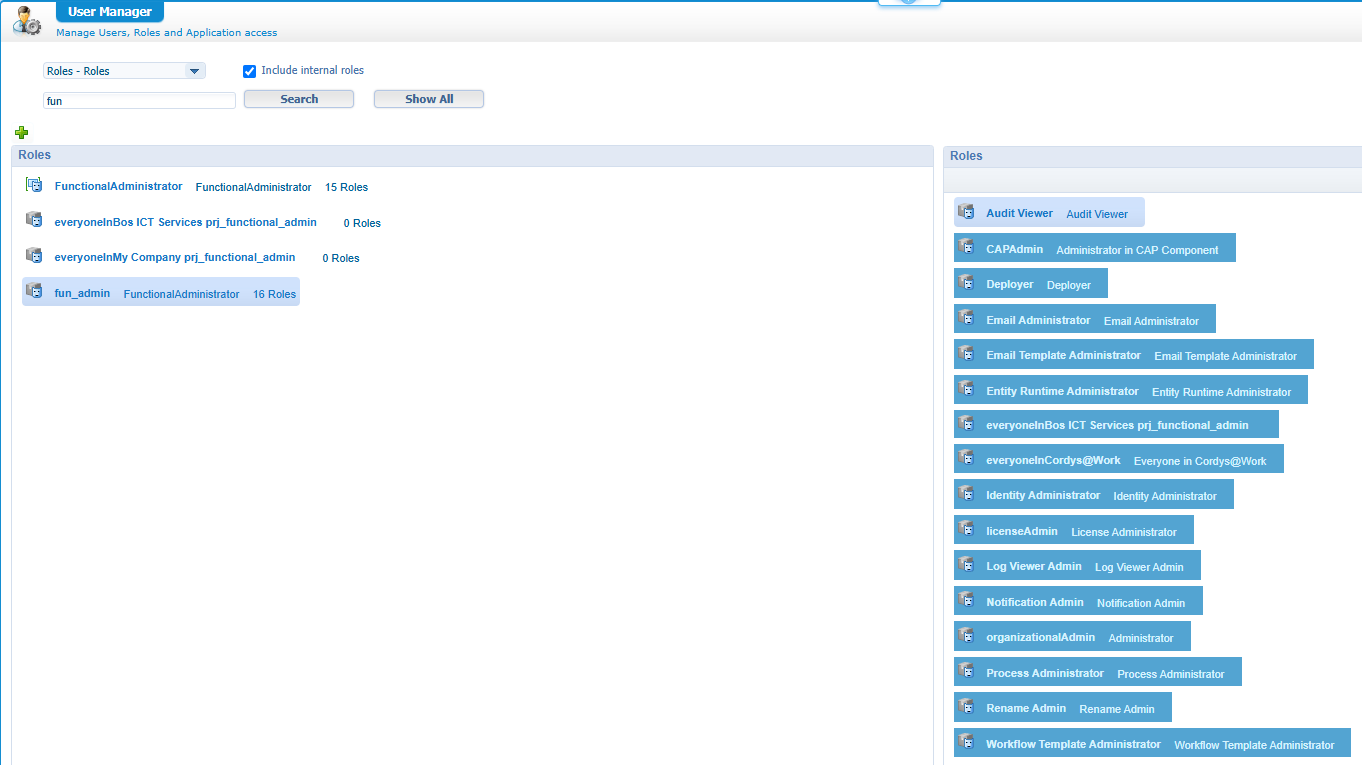This screenshot has height=765, width=1362.
Task: Click the Audit Viewer role icon
Action: tap(966, 212)
